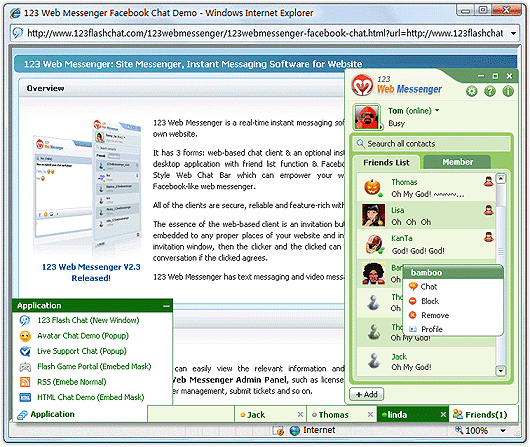
Task: Open RSS (Emebe Normal) link
Action: click(x=72, y=382)
